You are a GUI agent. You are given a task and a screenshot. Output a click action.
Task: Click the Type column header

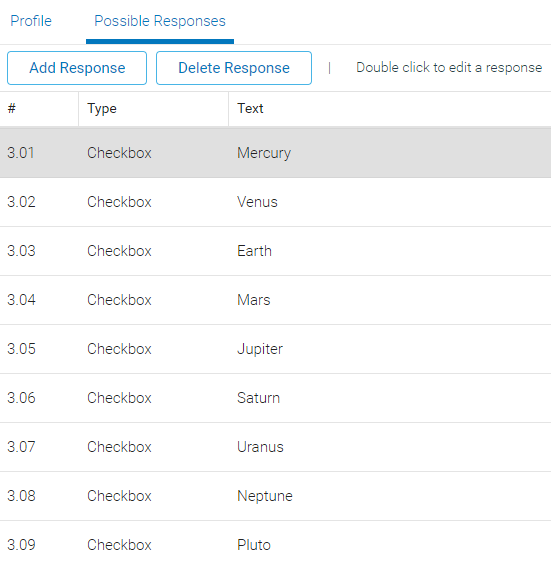[153, 108]
